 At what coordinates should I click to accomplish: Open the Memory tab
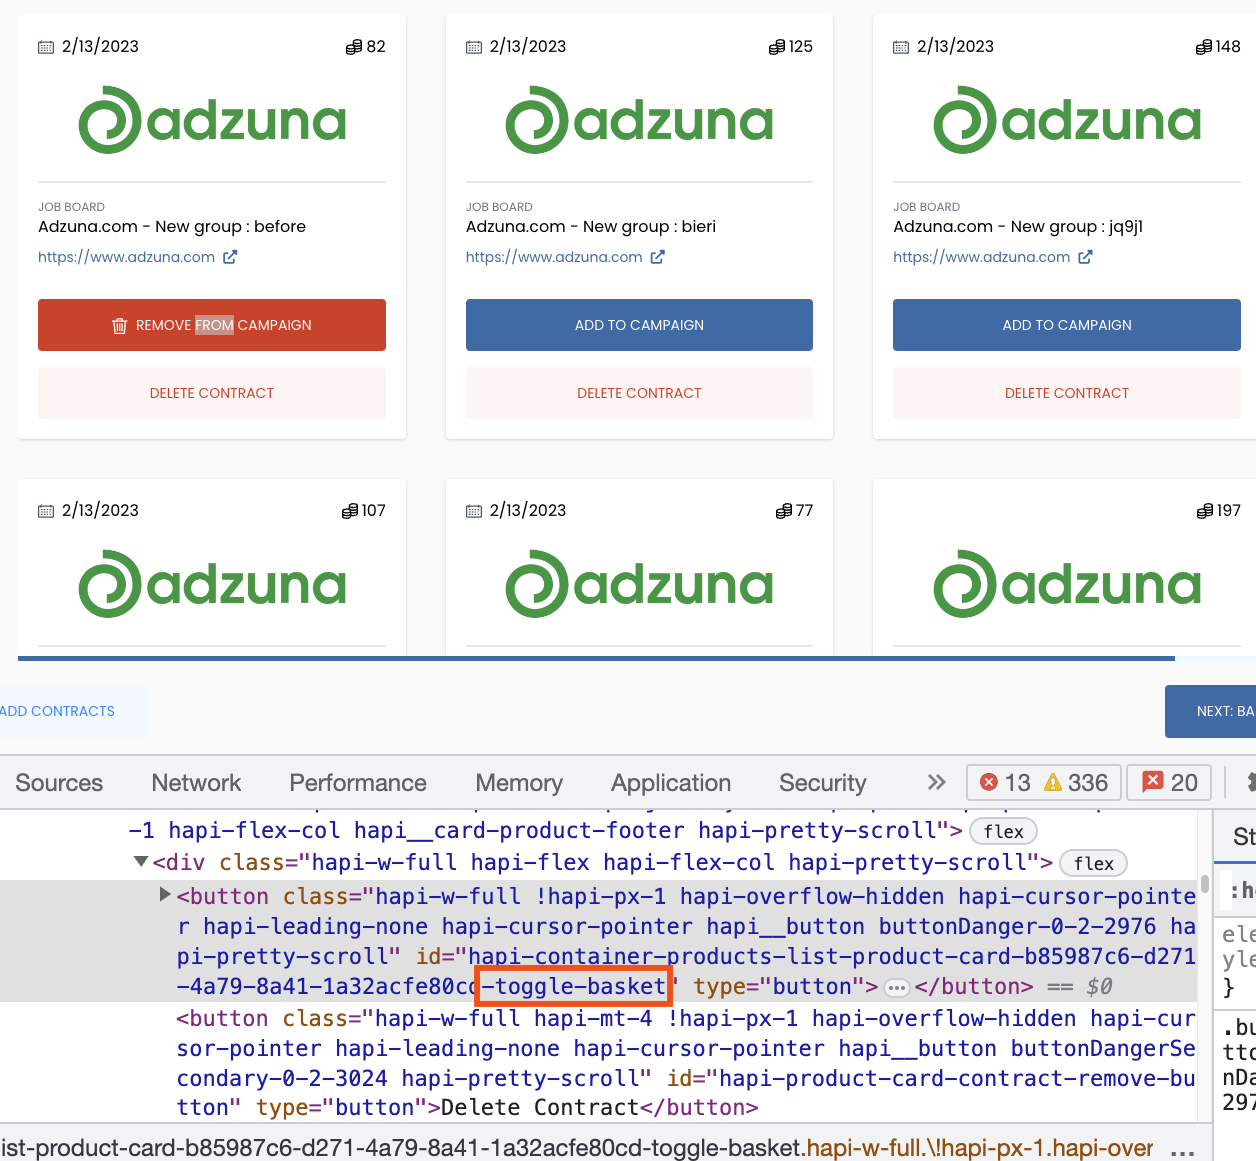[519, 783]
